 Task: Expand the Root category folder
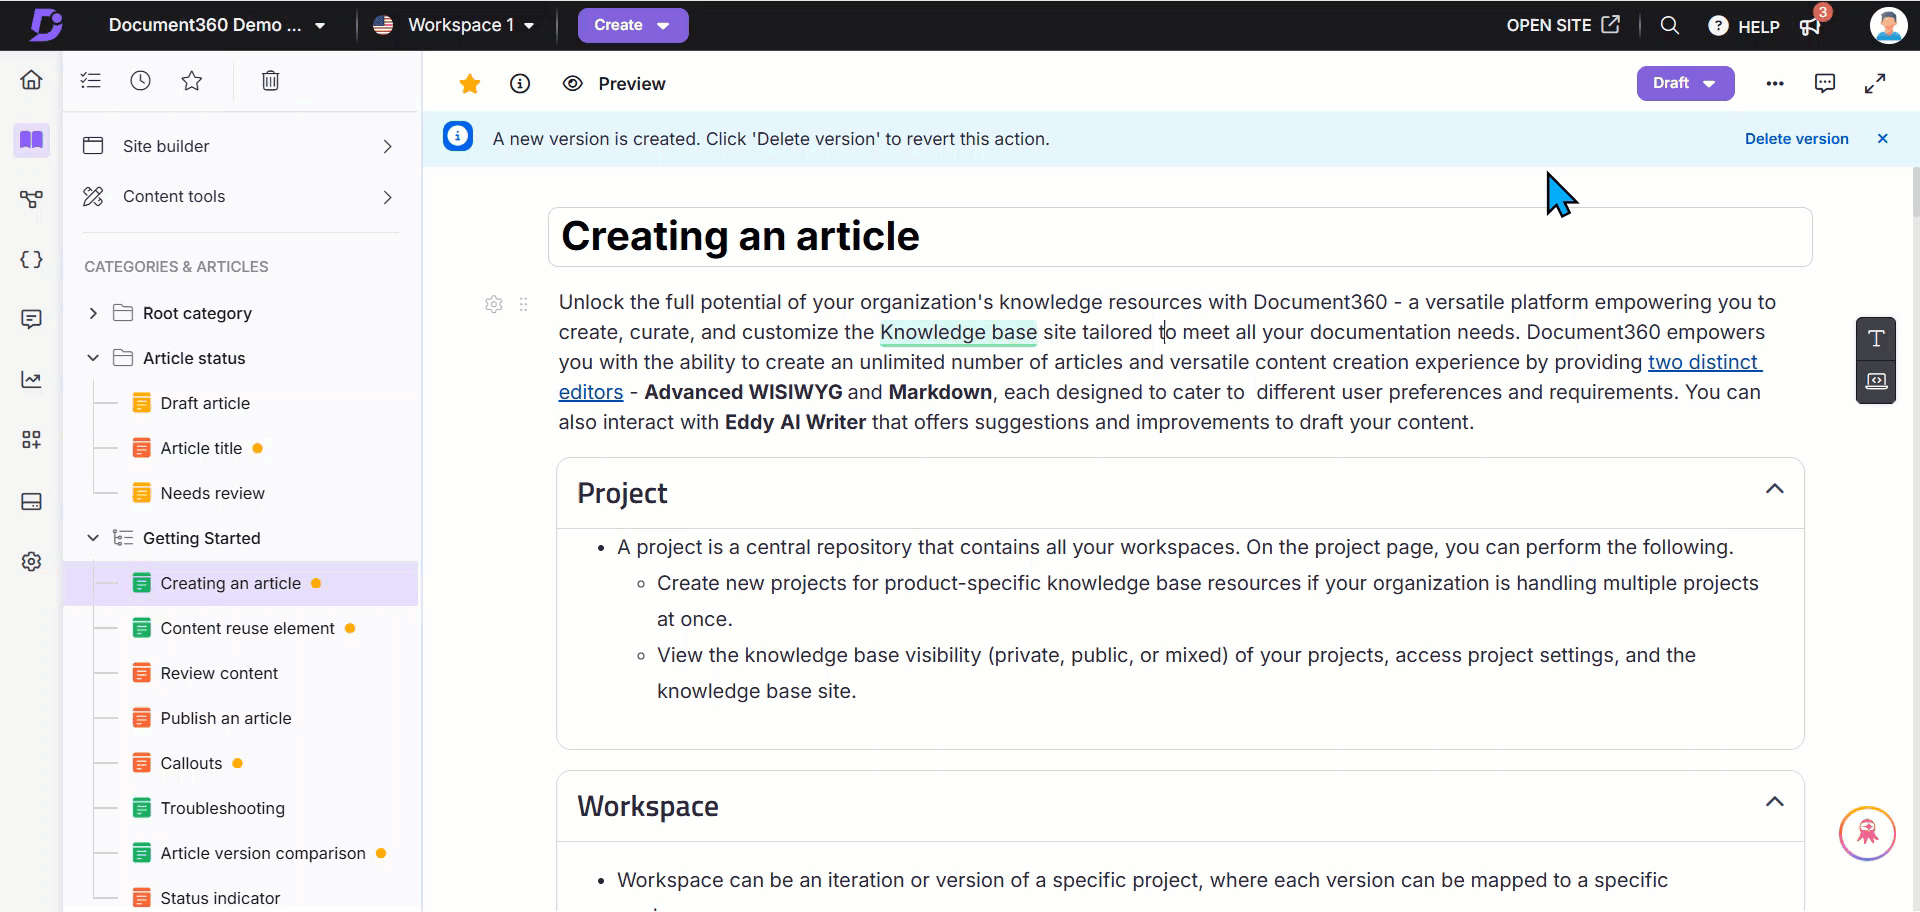click(93, 313)
